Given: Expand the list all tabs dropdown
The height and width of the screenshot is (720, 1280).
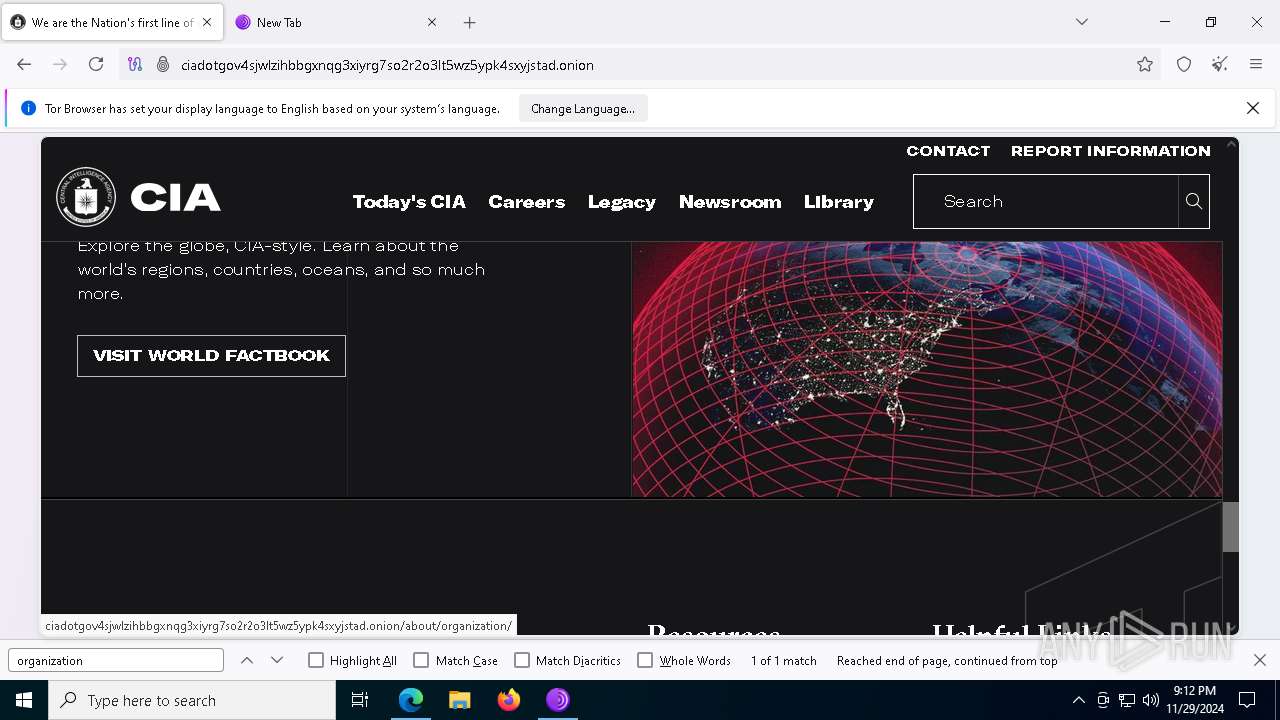Looking at the screenshot, I should point(1082,22).
